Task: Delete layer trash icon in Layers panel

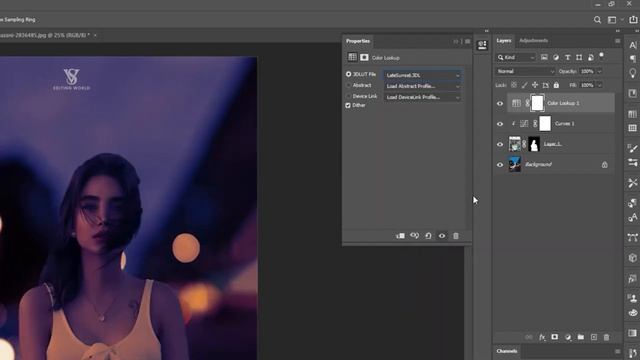Action: (607, 337)
